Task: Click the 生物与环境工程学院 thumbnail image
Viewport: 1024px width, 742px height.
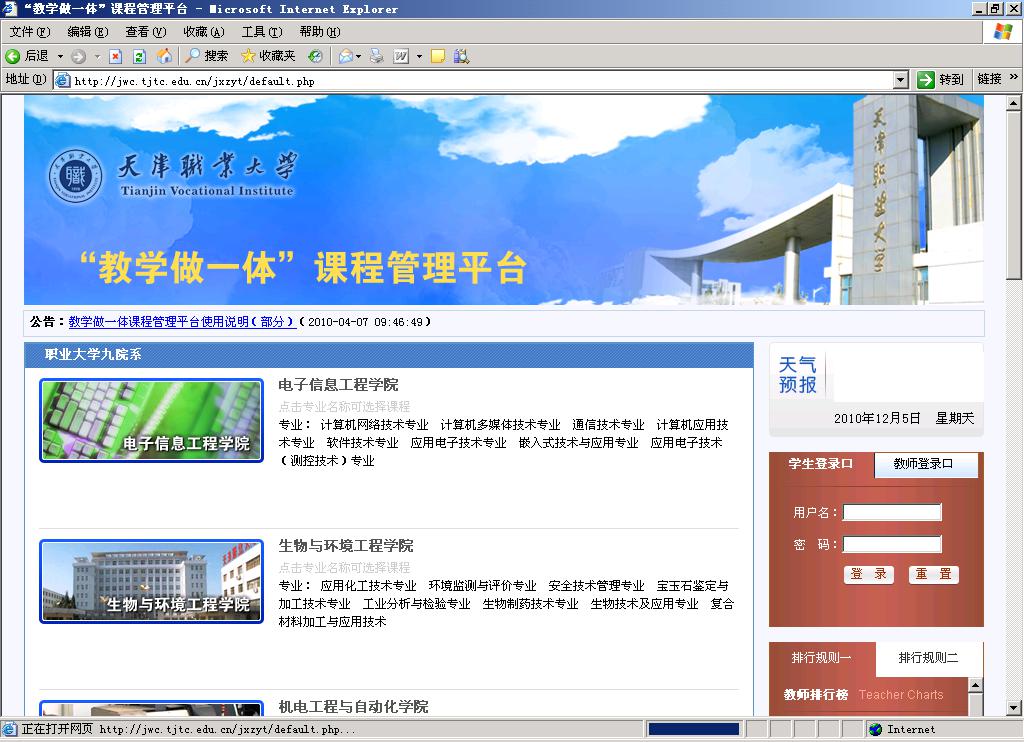Action: click(x=152, y=581)
